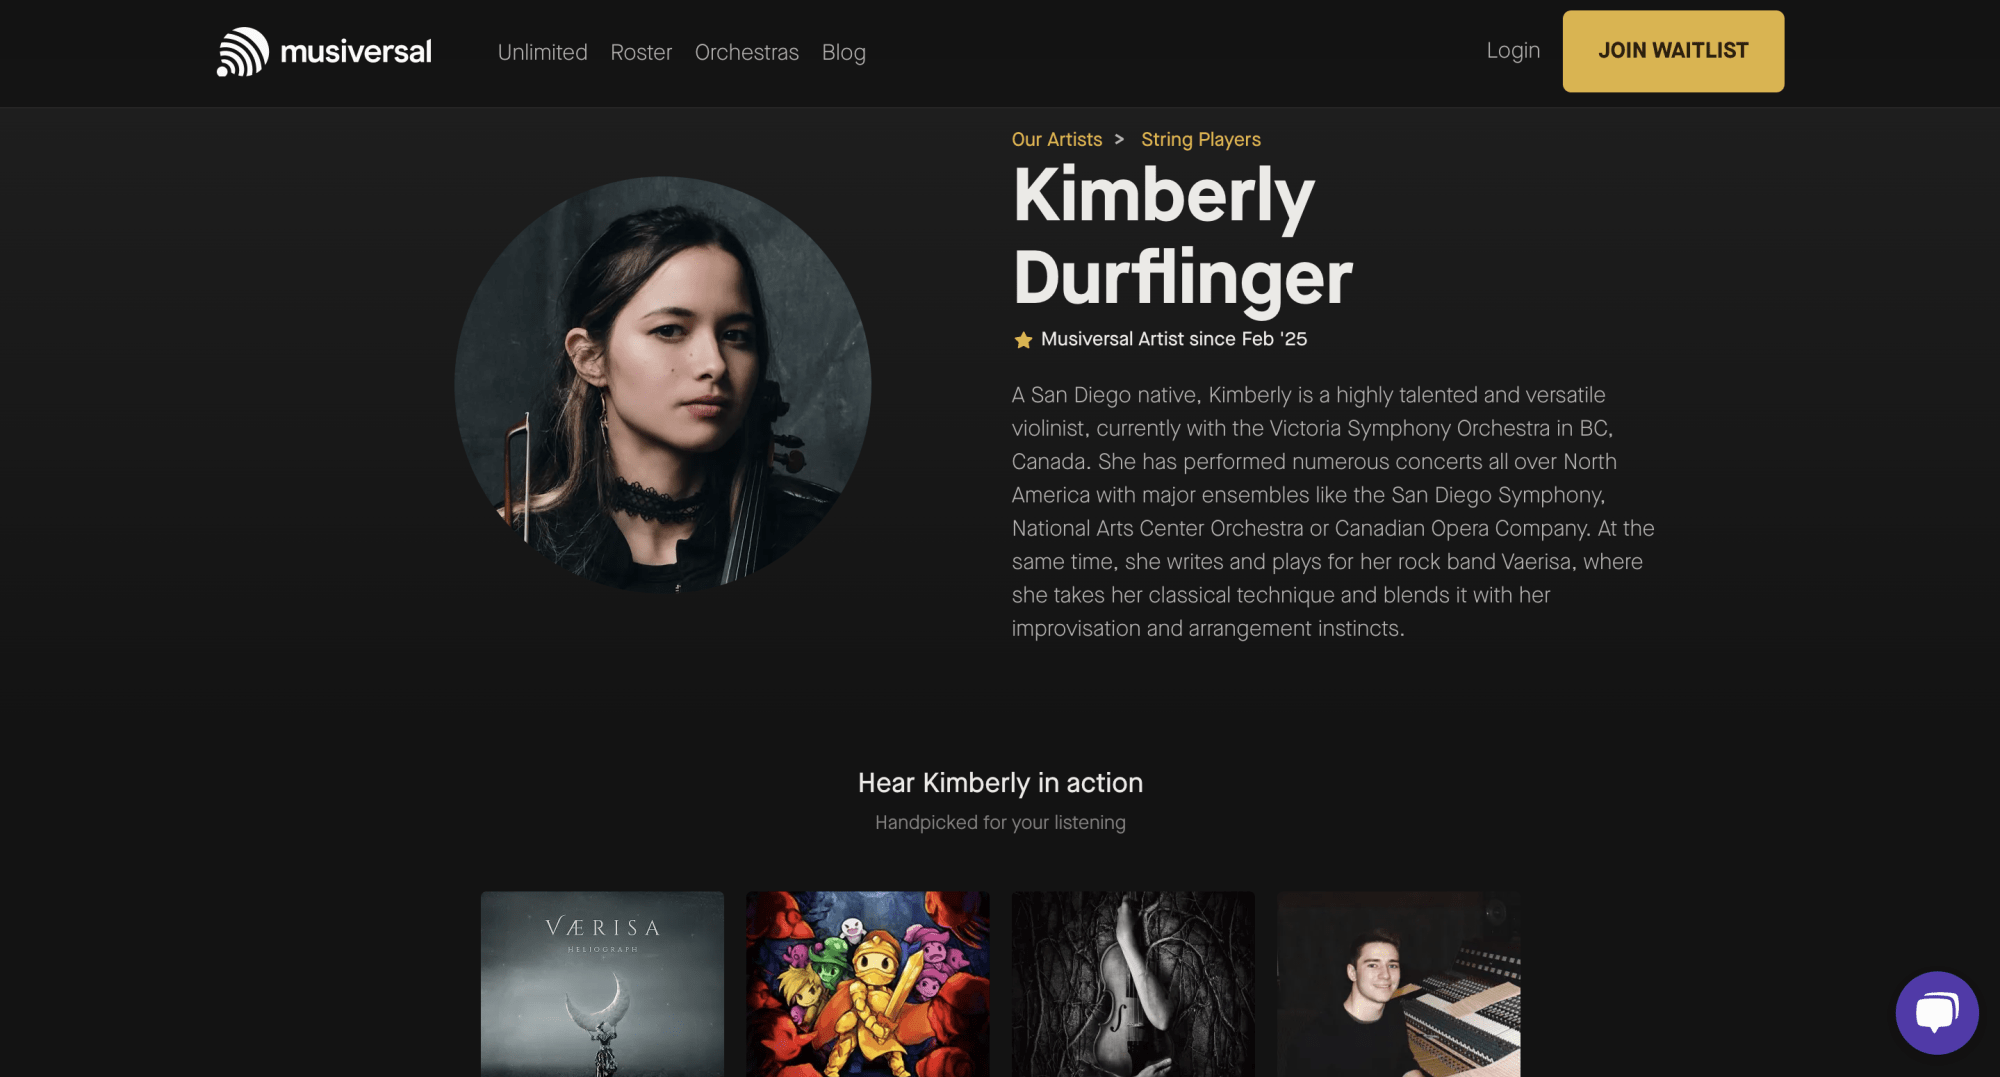Screen dimensions: 2000x1077
Task: Click the Kimberly Durflinger name heading
Action: [x=1182, y=236]
